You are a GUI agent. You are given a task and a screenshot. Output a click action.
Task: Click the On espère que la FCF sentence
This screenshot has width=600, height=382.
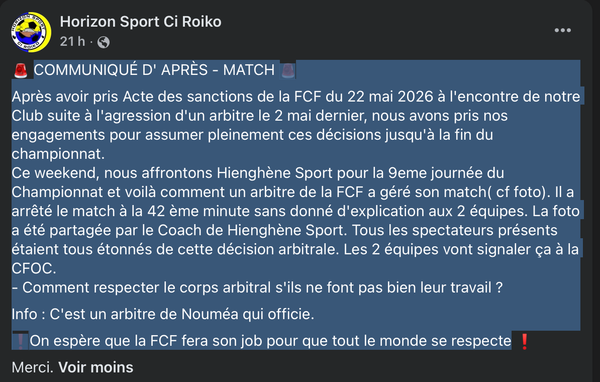pyautogui.click(x=271, y=341)
